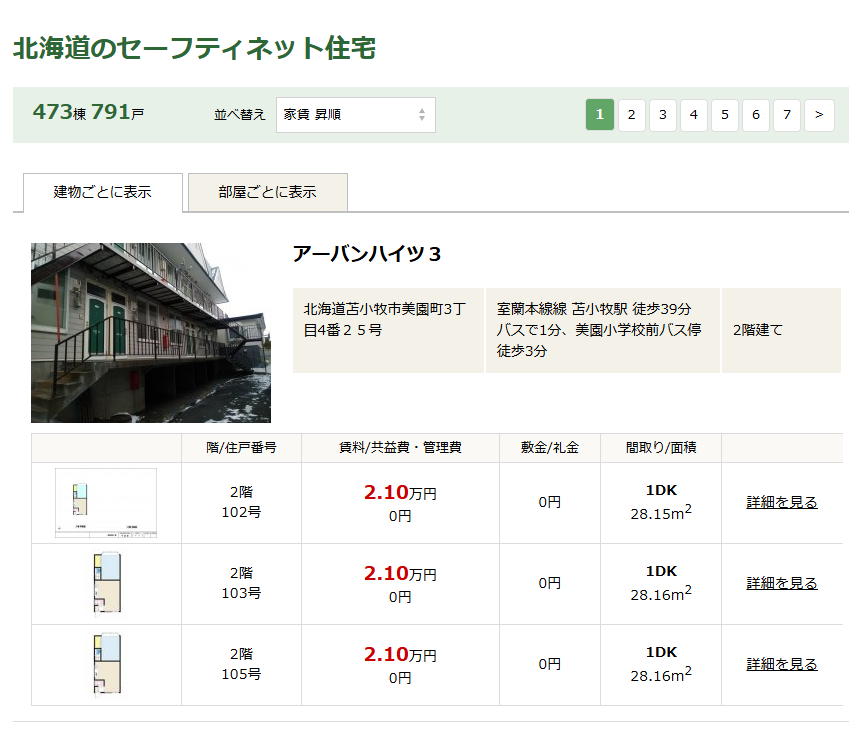Advance to next page with > arrow

(818, 114)
